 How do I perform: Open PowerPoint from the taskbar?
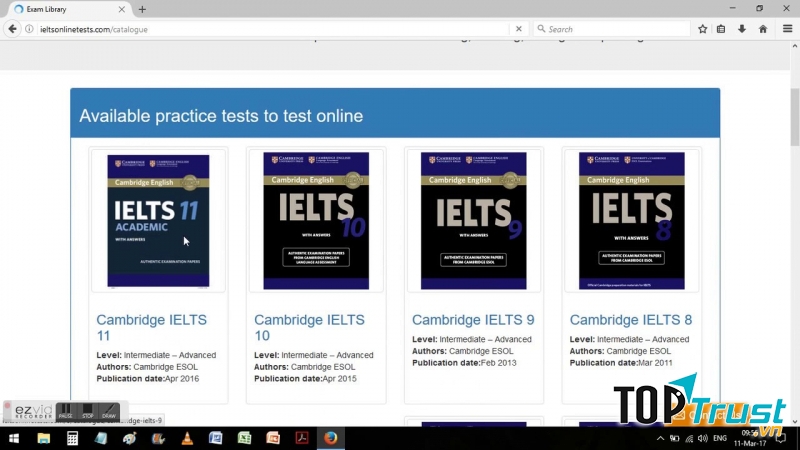pos(273,438)
